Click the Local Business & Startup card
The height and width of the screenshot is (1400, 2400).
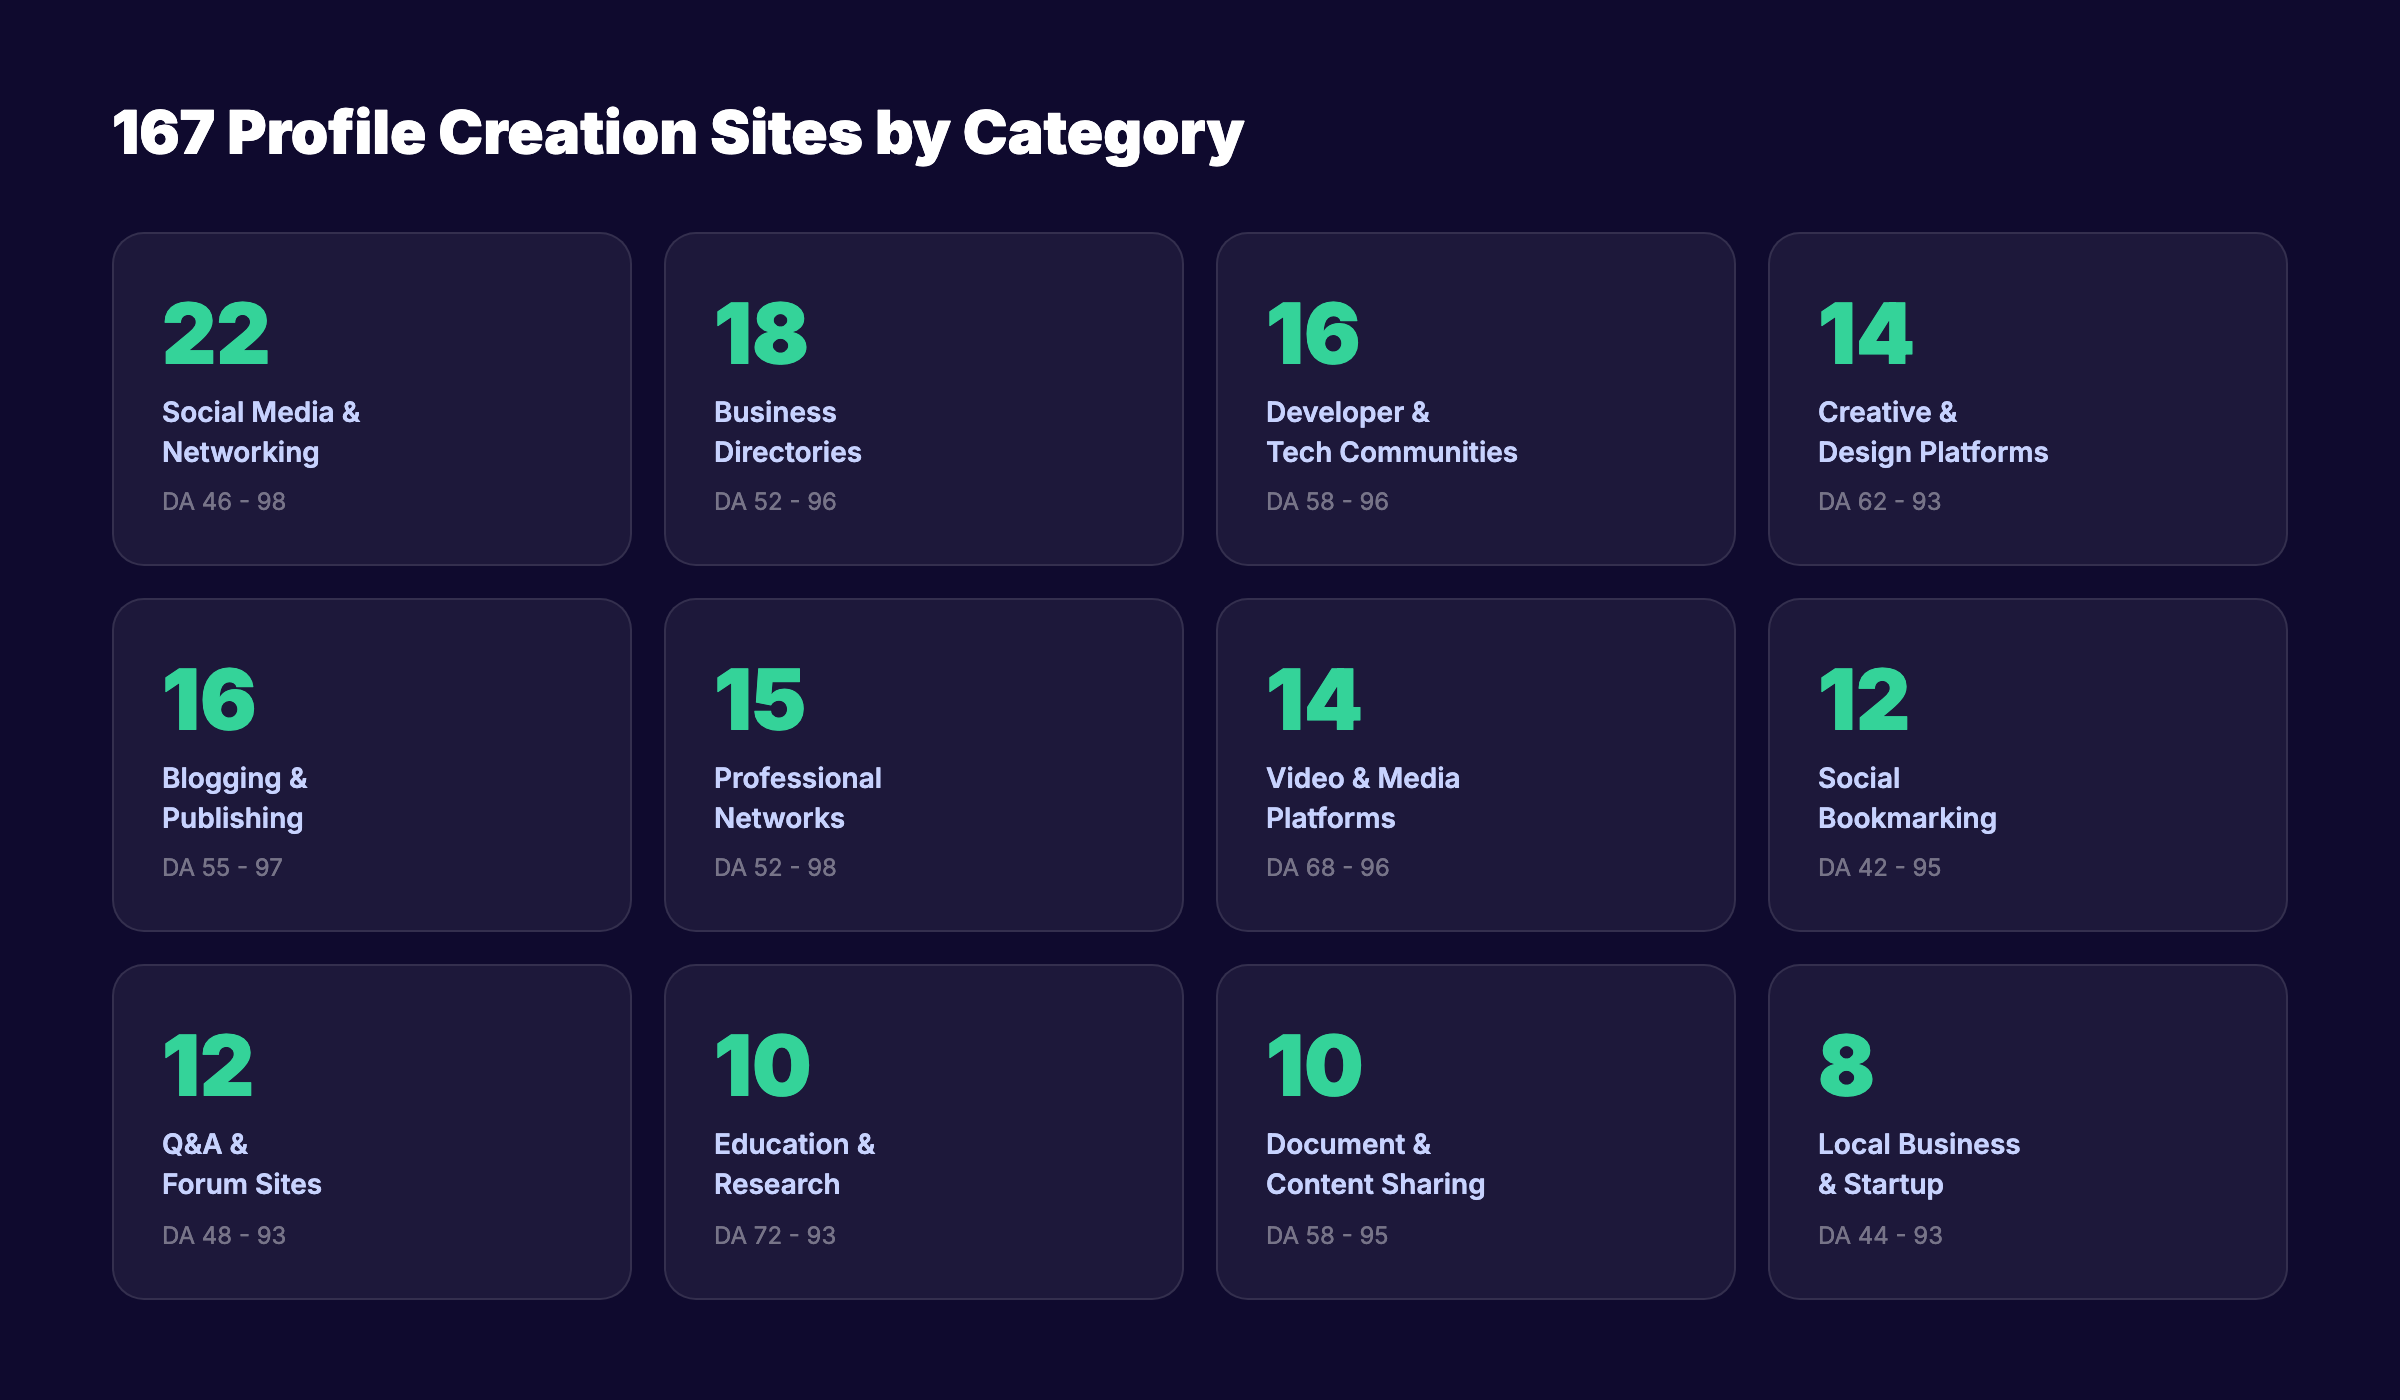pyautogui.click(x=2028, y=1130)
